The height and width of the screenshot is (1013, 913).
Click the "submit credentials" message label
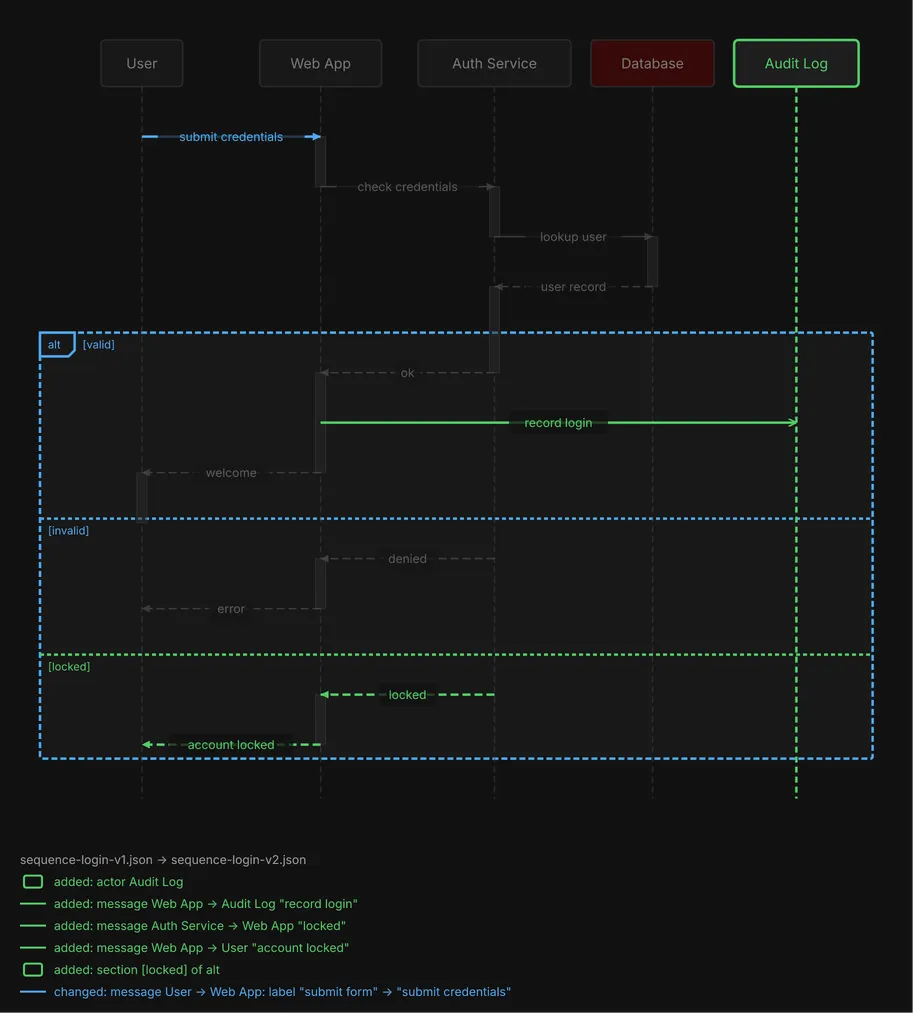[231, 137]
